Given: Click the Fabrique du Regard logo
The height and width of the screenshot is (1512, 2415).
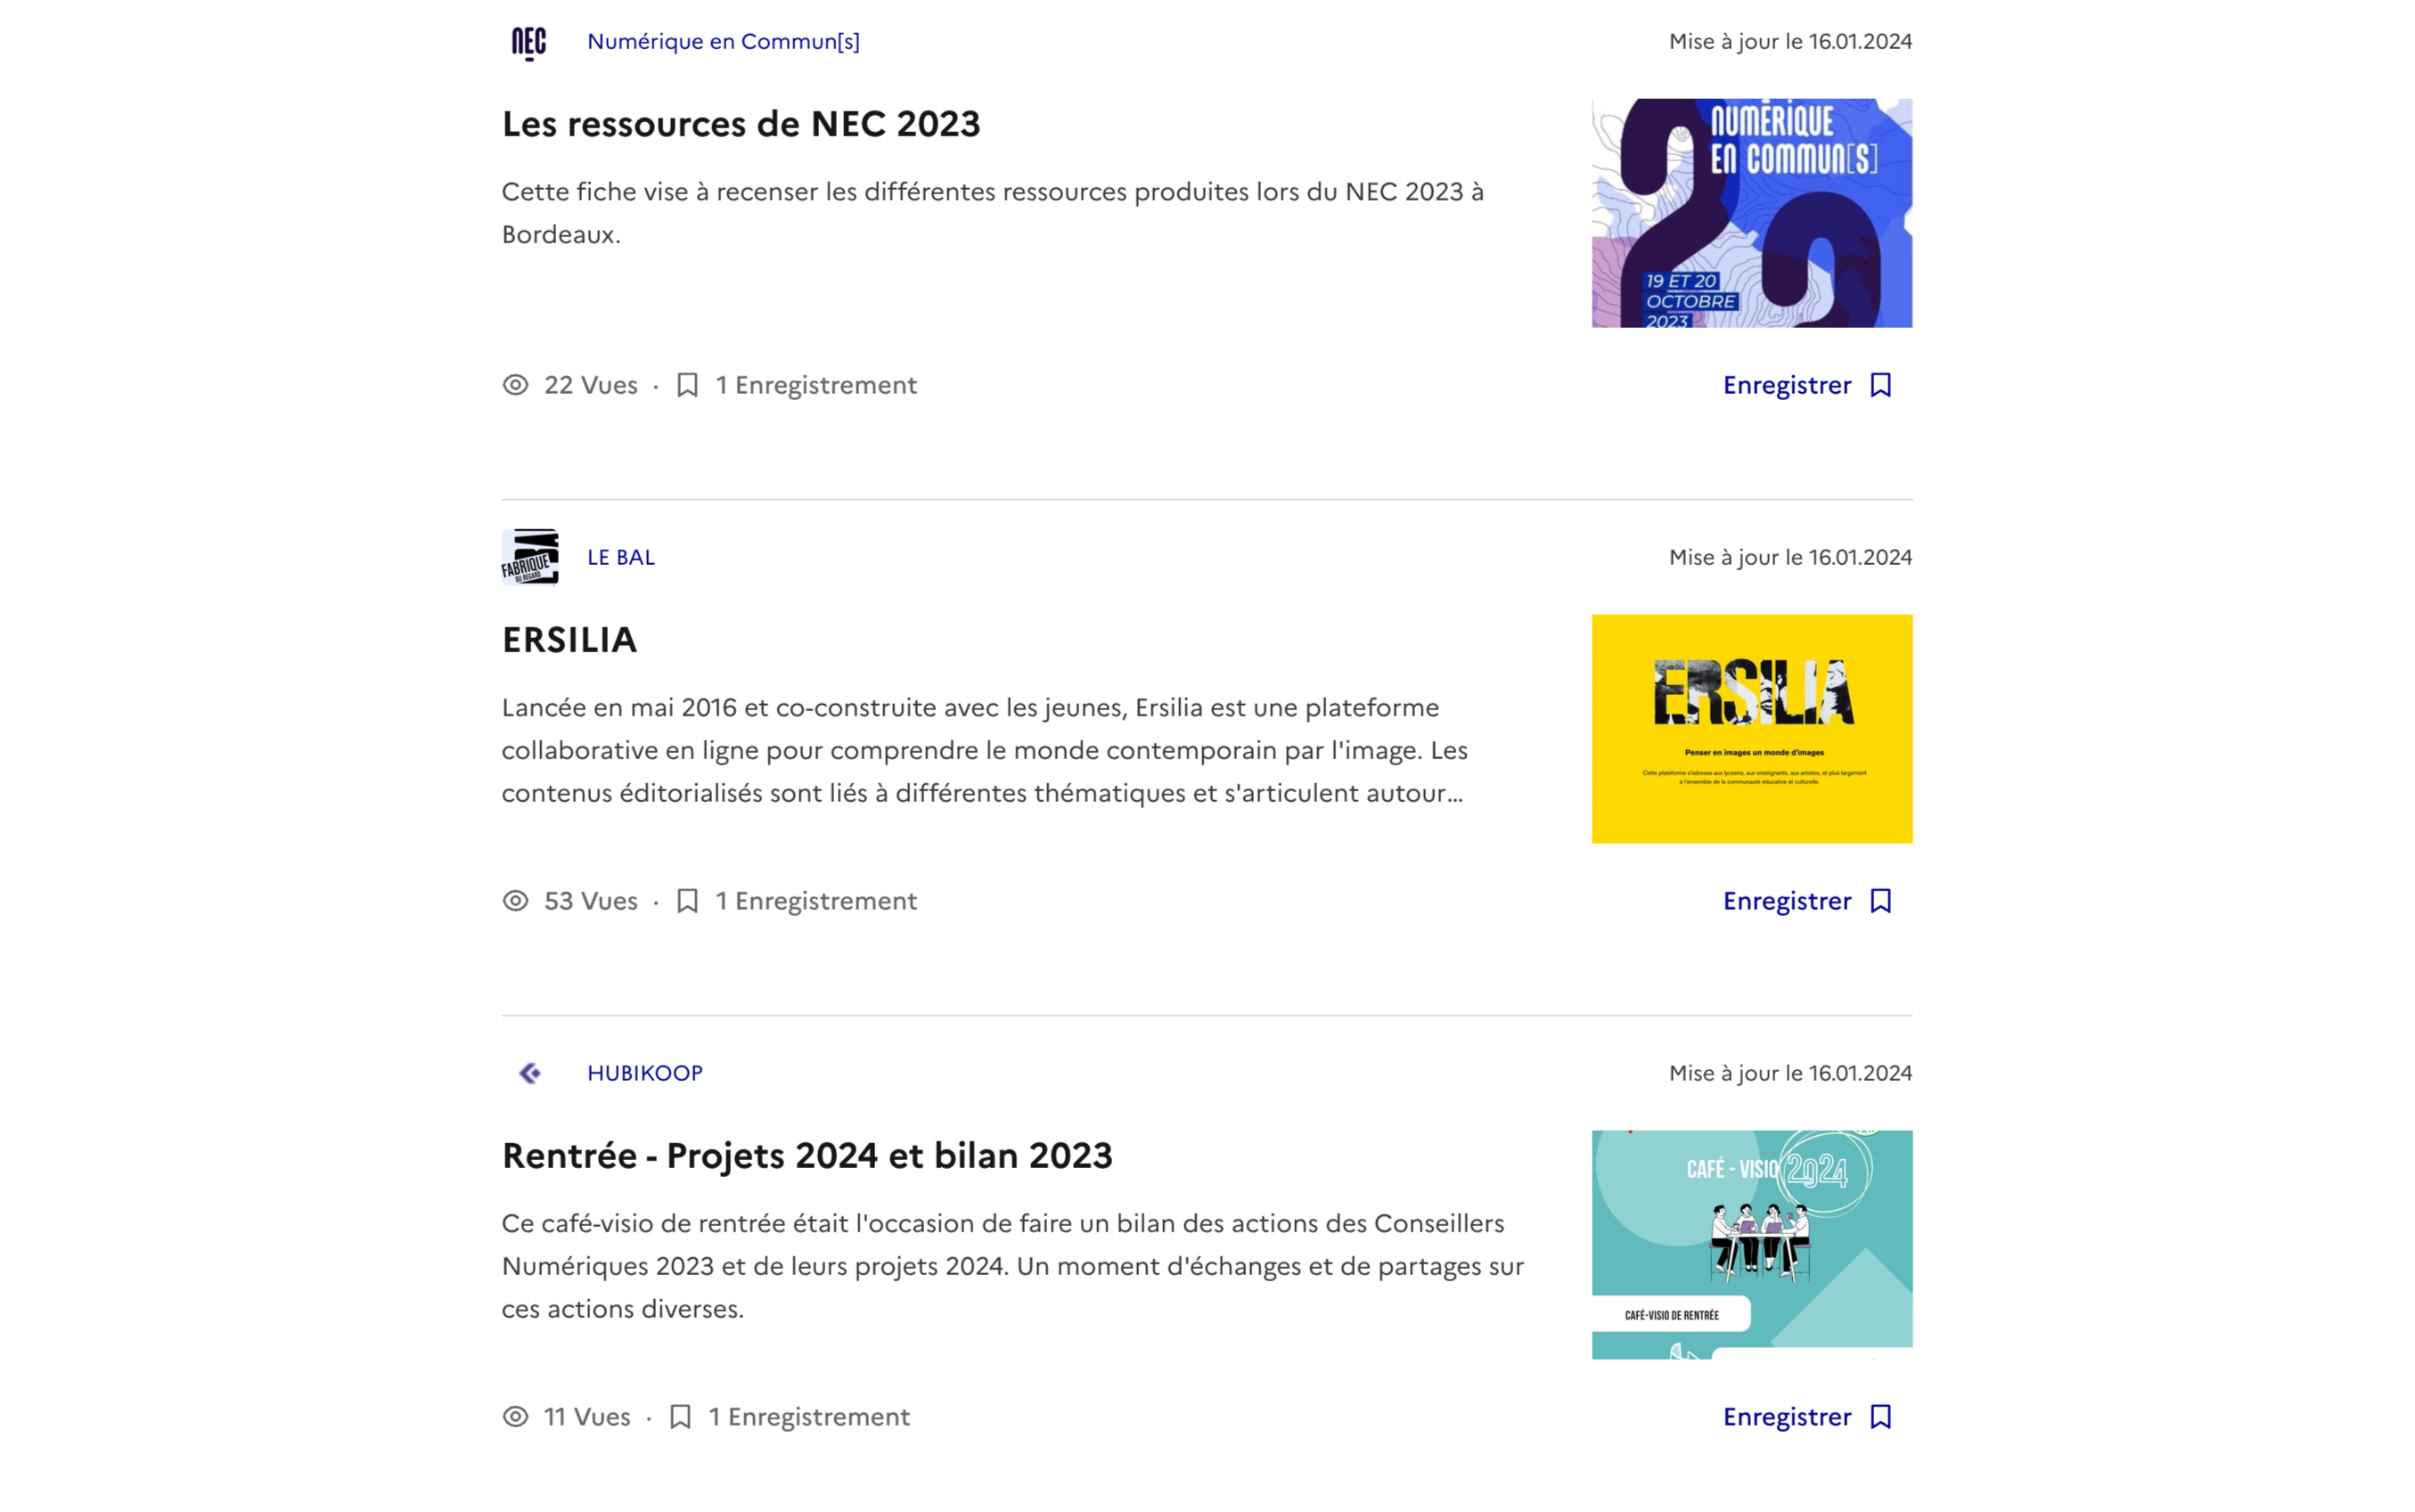Looking at the screenshot, I should pyautogui.click(x=529, y=557).
